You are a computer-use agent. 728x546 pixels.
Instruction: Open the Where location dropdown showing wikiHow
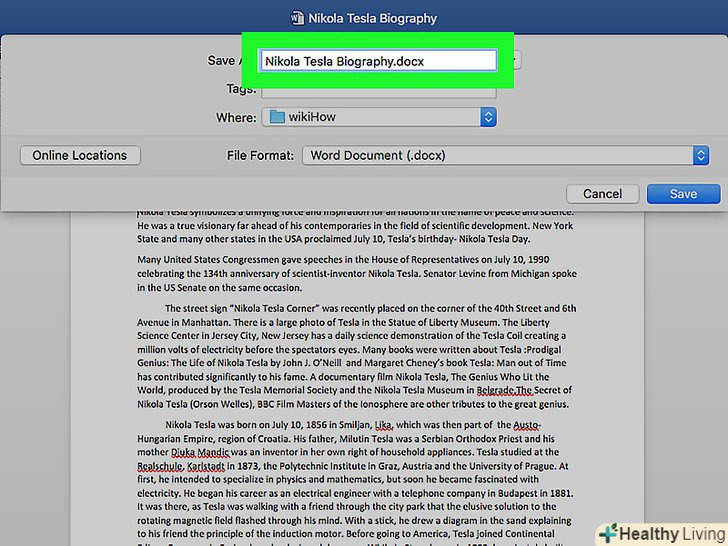(379, 117)
